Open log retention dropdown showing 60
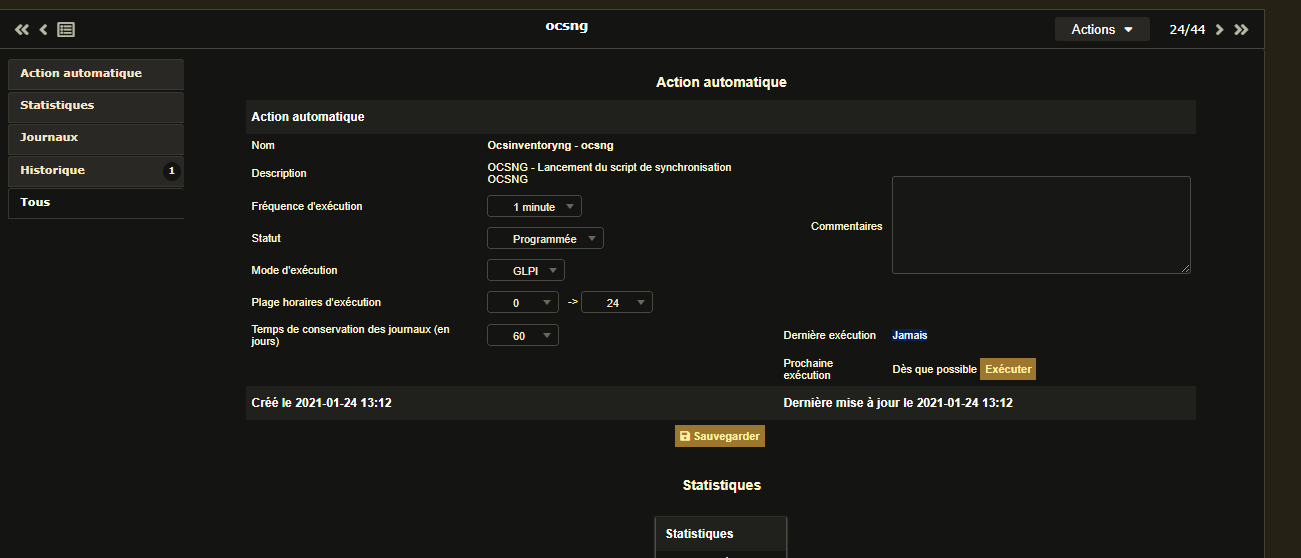 coord(522,336)
